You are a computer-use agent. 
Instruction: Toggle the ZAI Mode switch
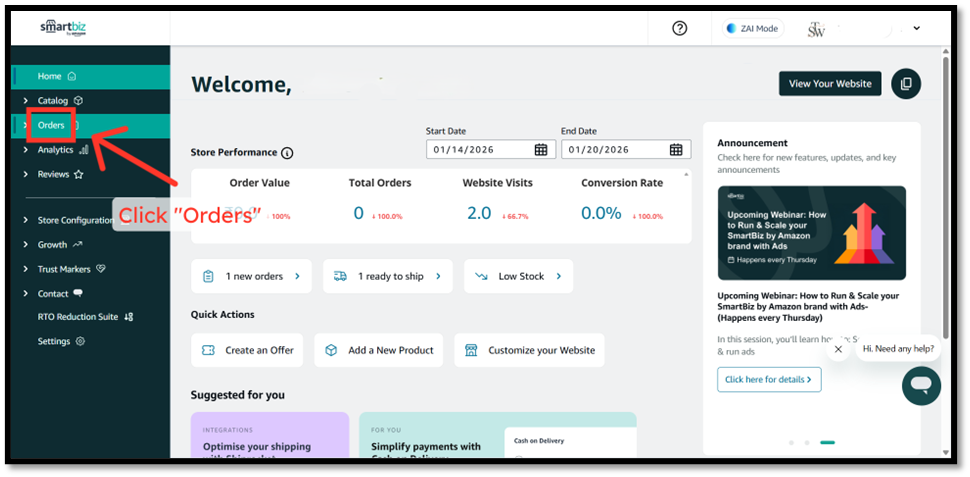pos(752,28)
